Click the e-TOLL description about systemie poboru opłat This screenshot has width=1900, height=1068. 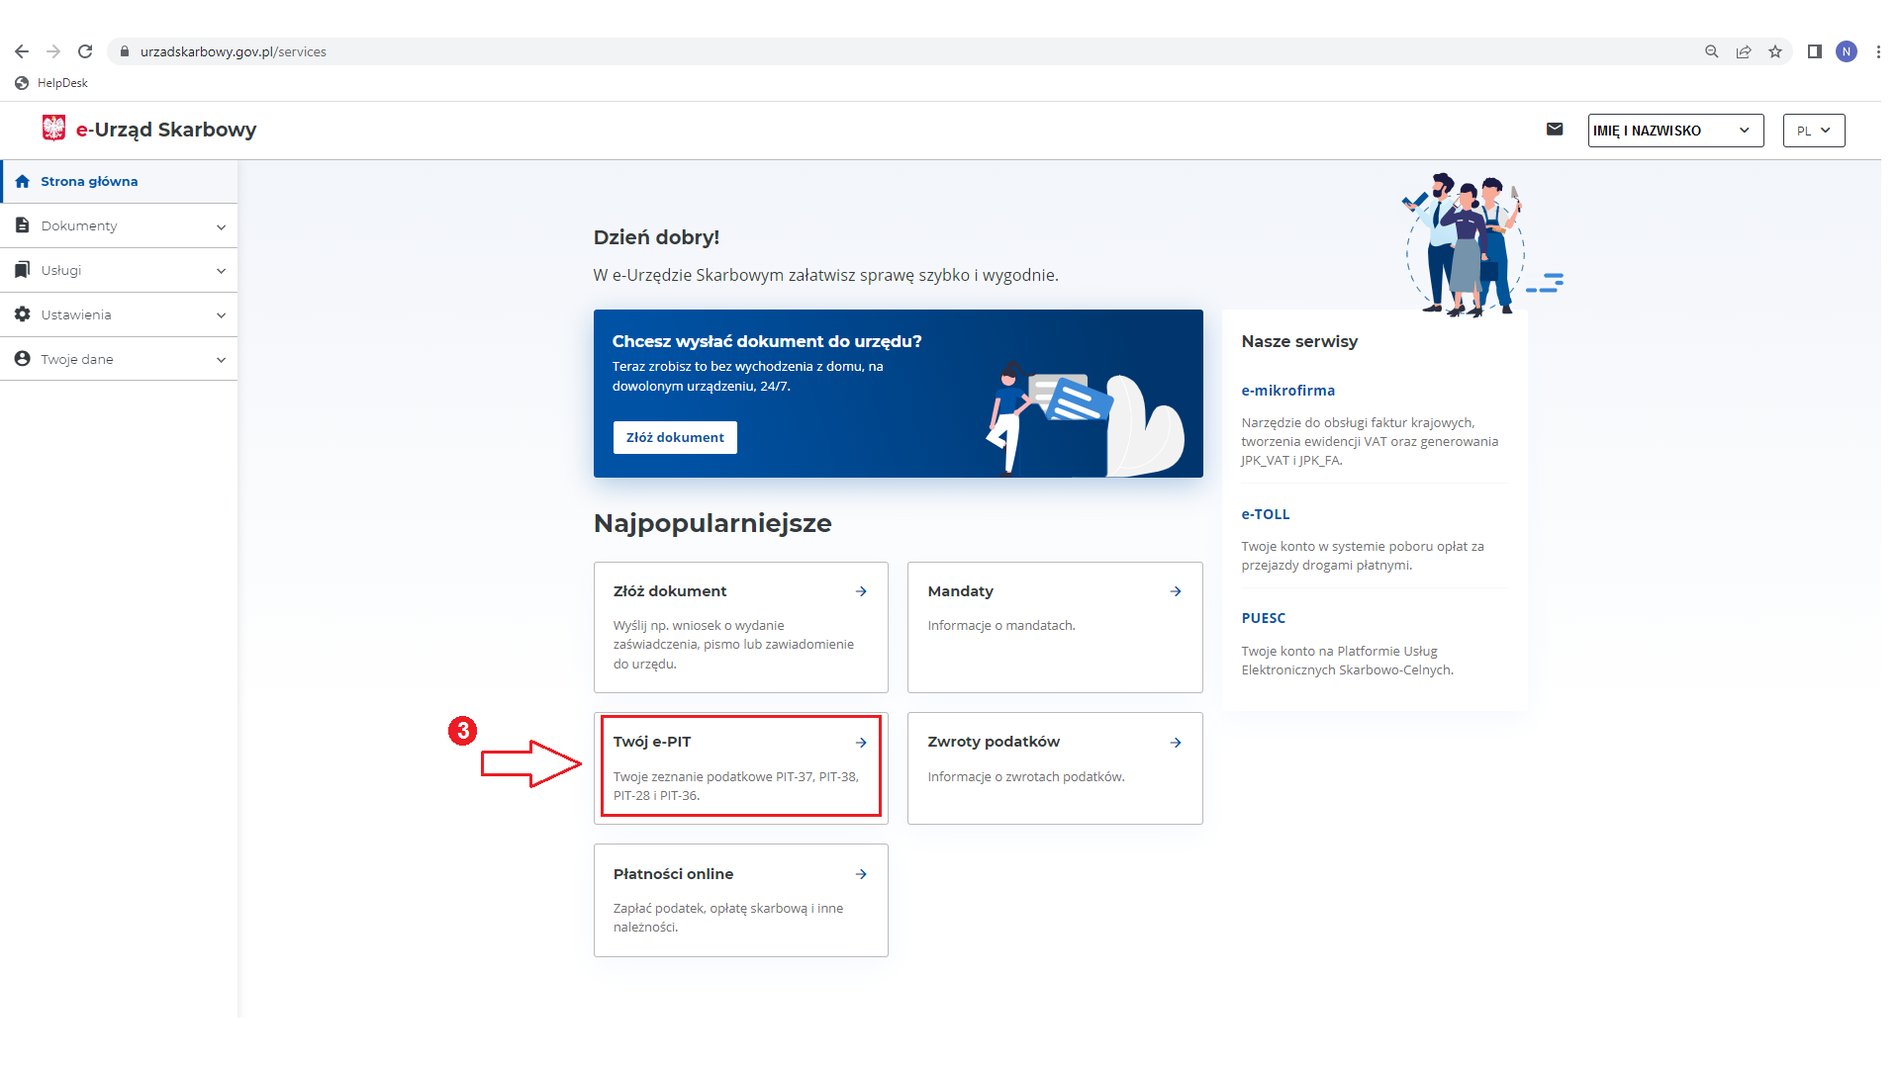[1362, 555]
